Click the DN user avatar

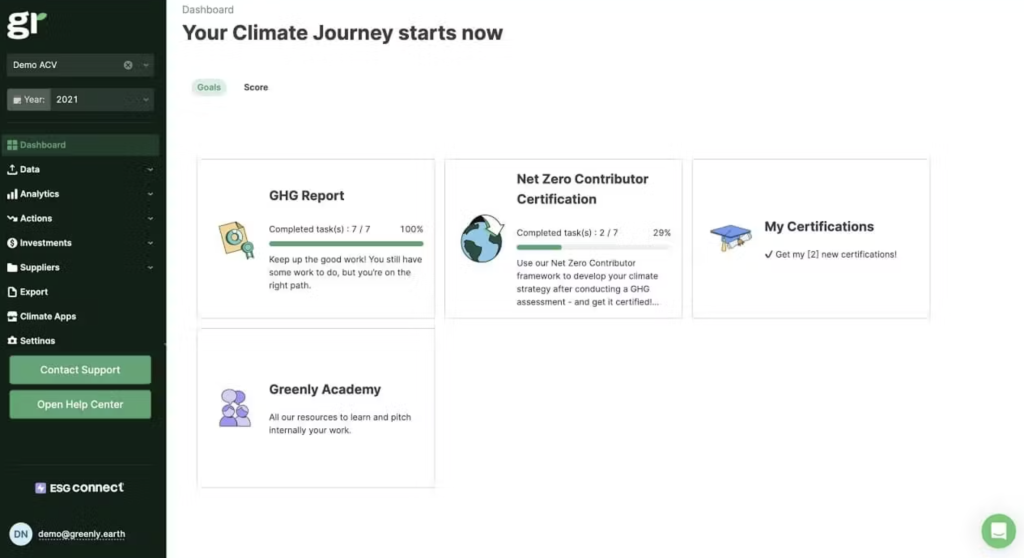[x=21, y=534]
